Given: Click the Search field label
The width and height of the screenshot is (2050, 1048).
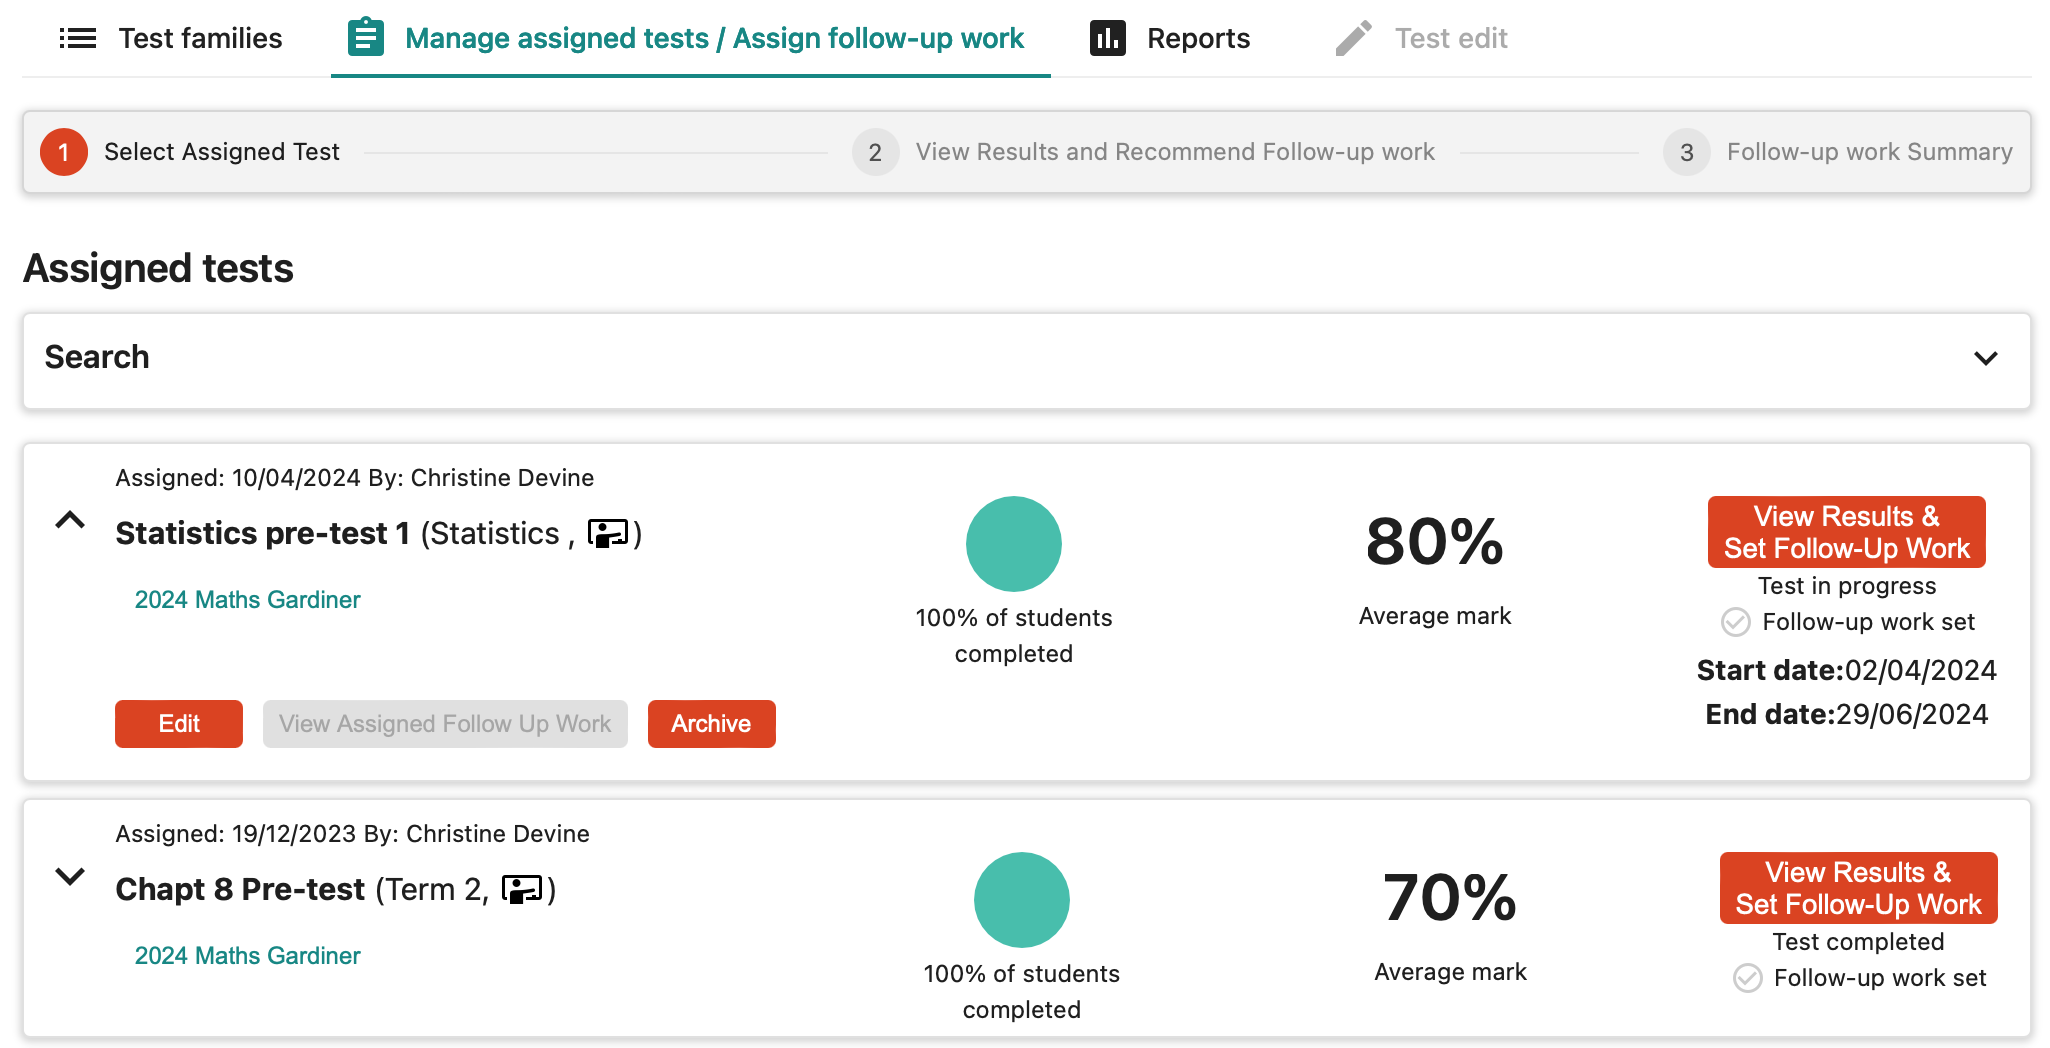Looking at the screenshot, I should 97,357.
